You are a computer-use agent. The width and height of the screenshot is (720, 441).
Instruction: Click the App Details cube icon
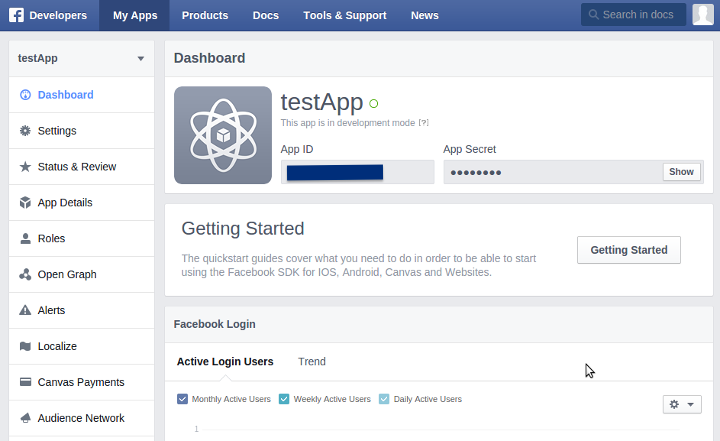[x=25, y=202]
